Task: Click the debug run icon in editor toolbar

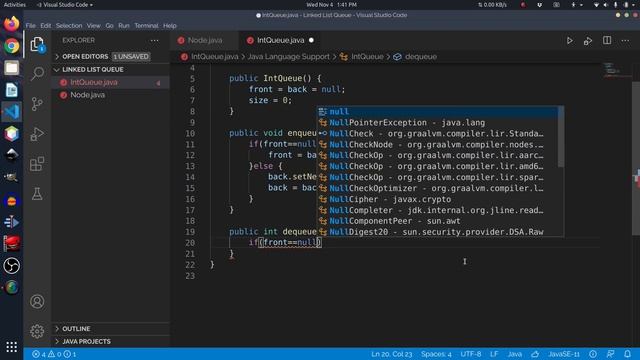Action: pyautogui.click(x=588, y=41)
